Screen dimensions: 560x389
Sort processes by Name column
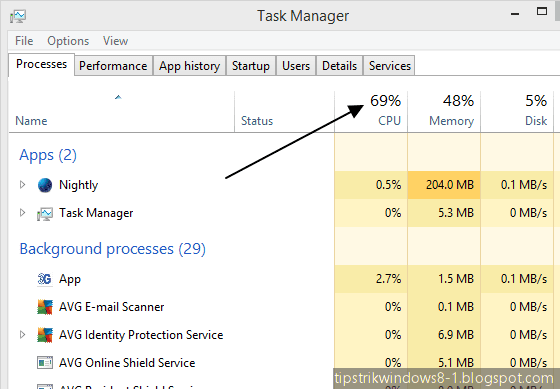pyautogui.click(x=121, y=111)
